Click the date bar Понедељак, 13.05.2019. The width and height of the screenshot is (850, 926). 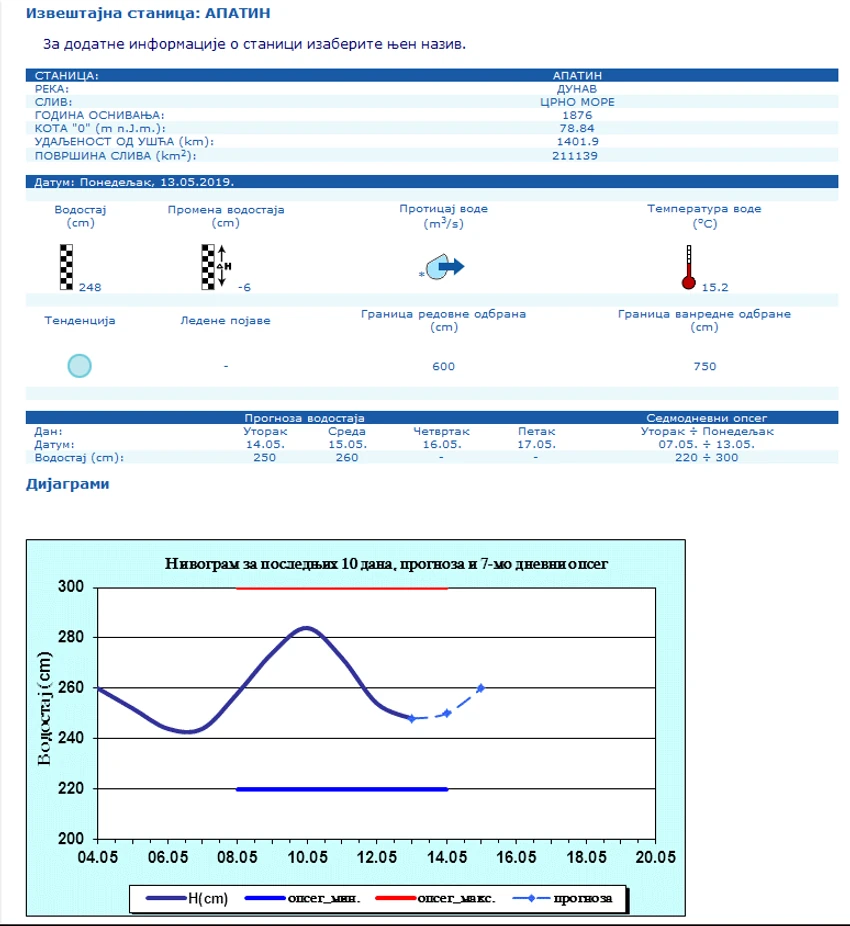432,182
